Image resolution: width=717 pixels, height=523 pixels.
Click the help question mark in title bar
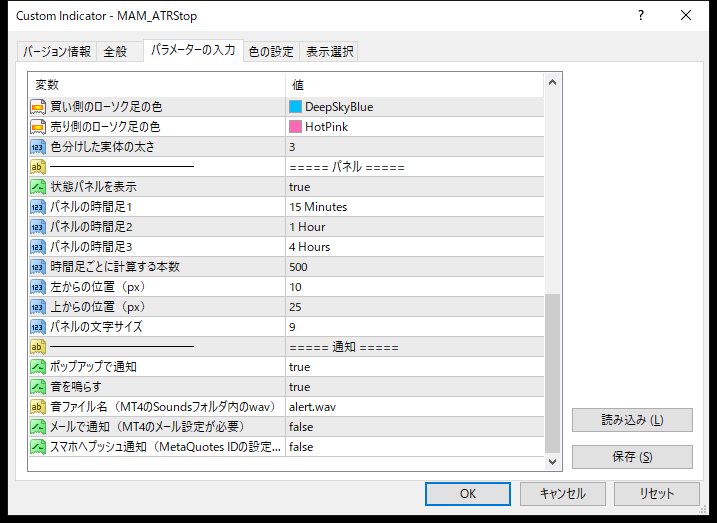[641, 16]
